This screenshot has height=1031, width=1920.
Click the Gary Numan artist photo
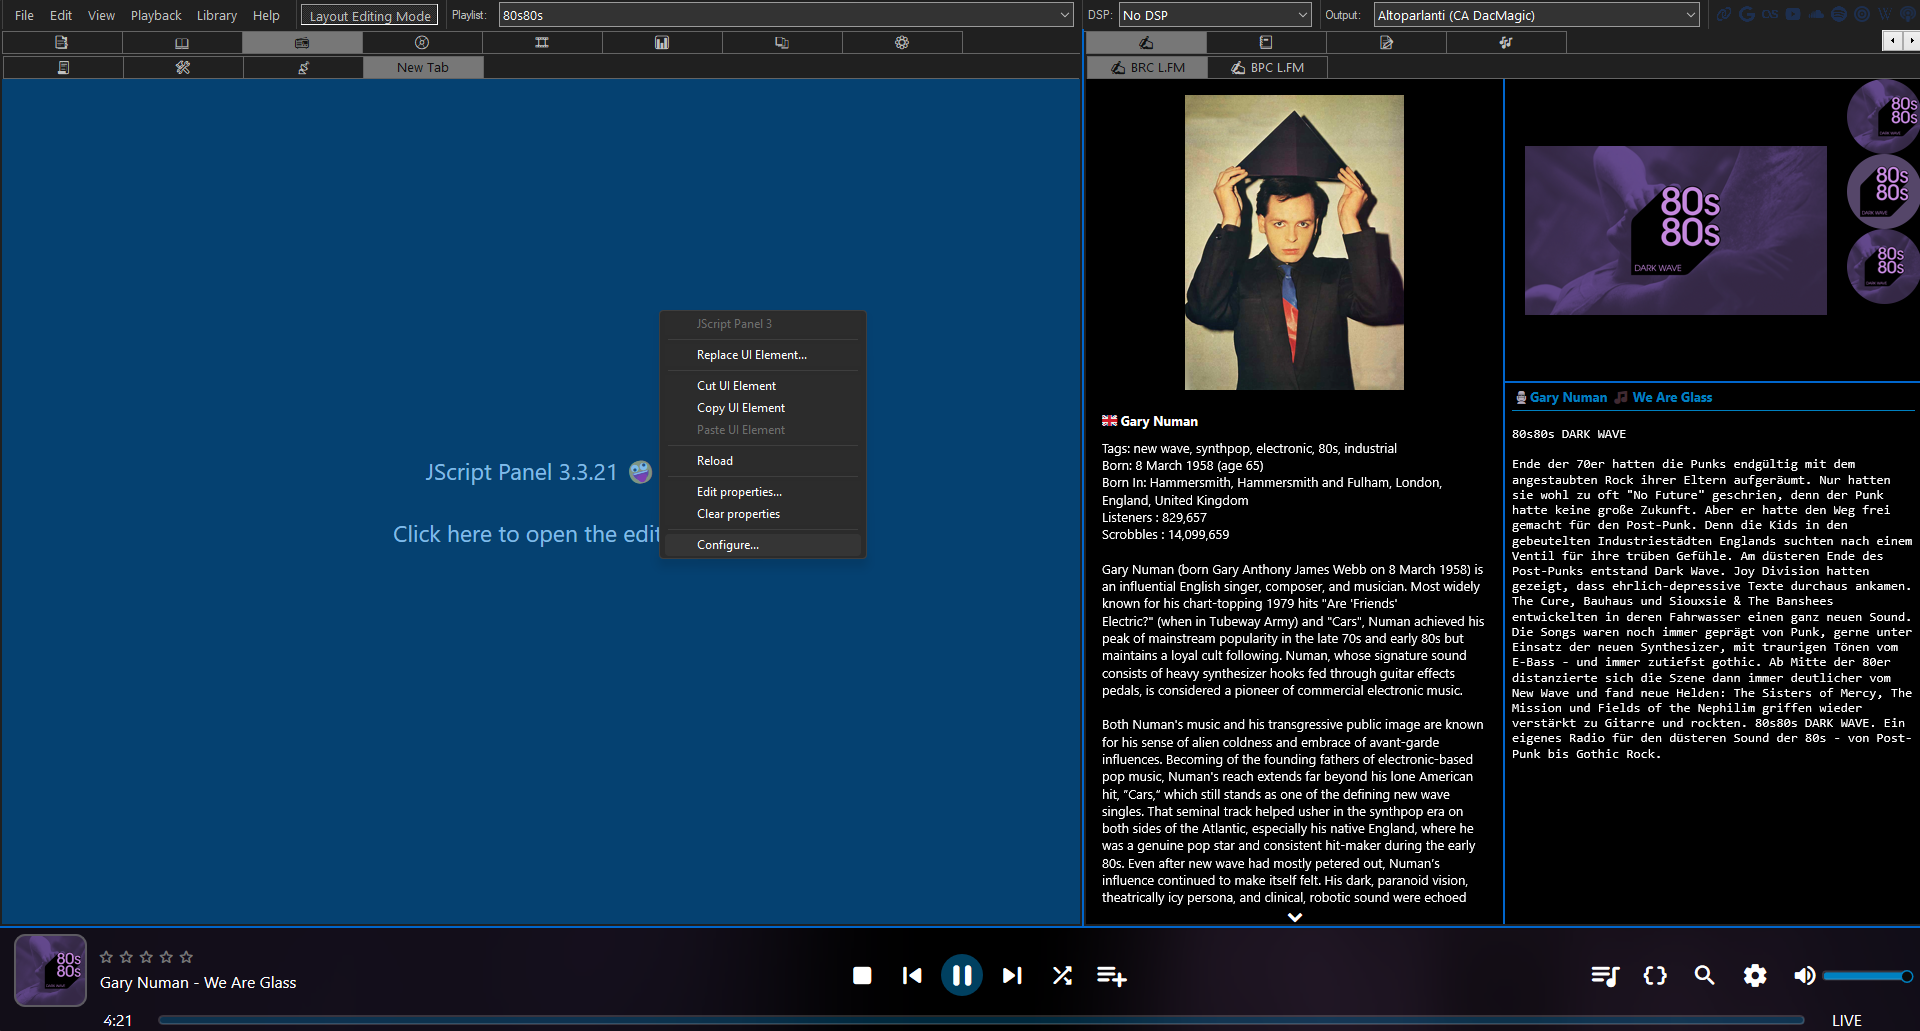[1294, 242]
